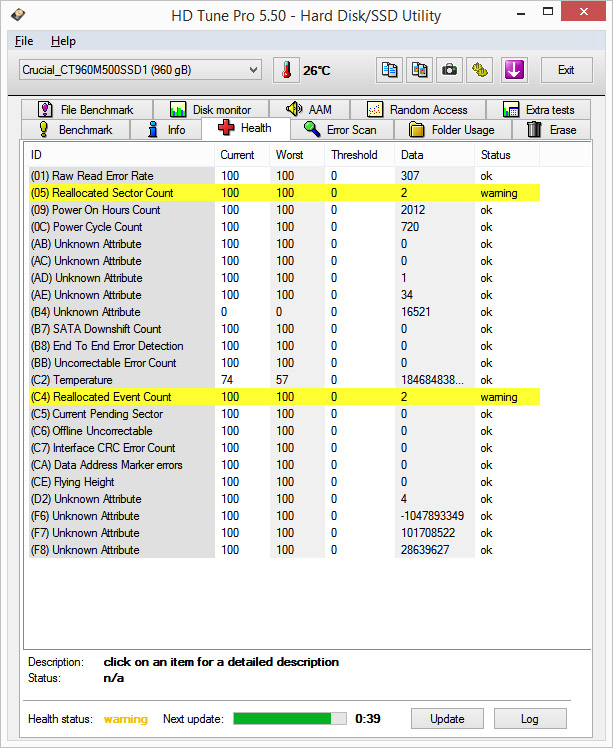Click the Power On Hours data value 2012
Image resolution: width=613 pixels, height=748 pixels.
tap(413, 210)
